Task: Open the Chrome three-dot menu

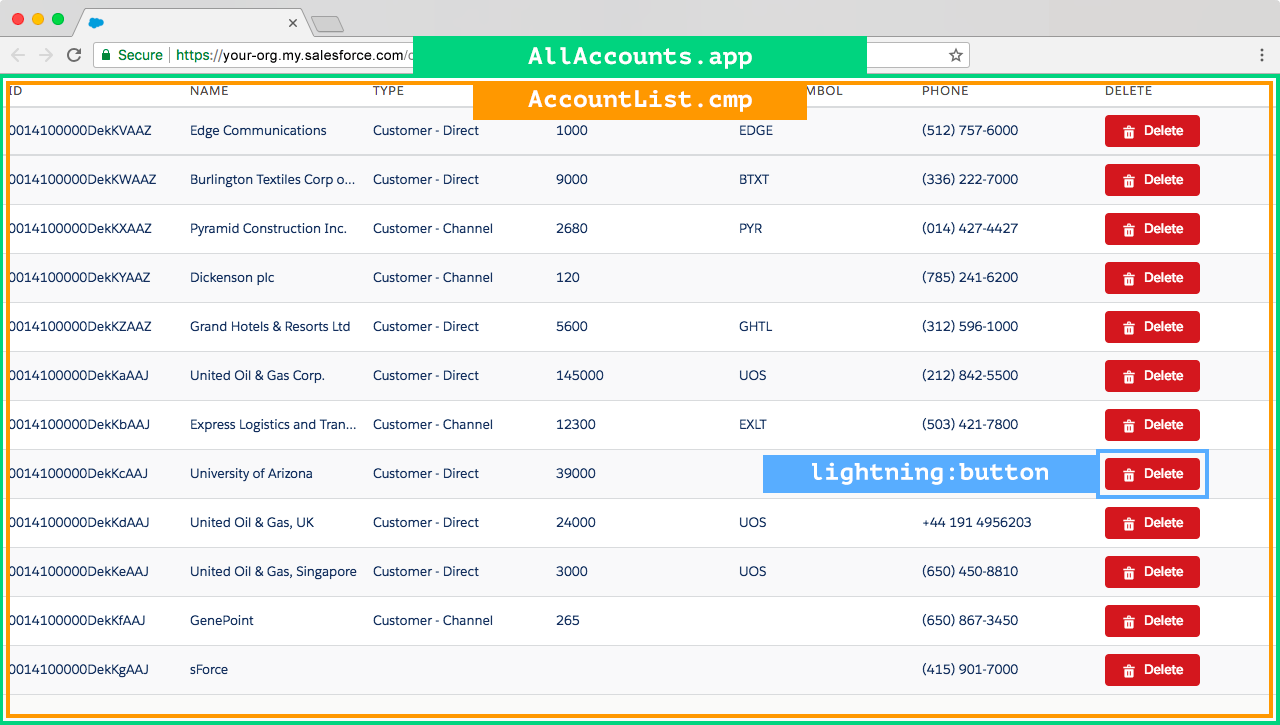Action: [x=1262, y=55]
